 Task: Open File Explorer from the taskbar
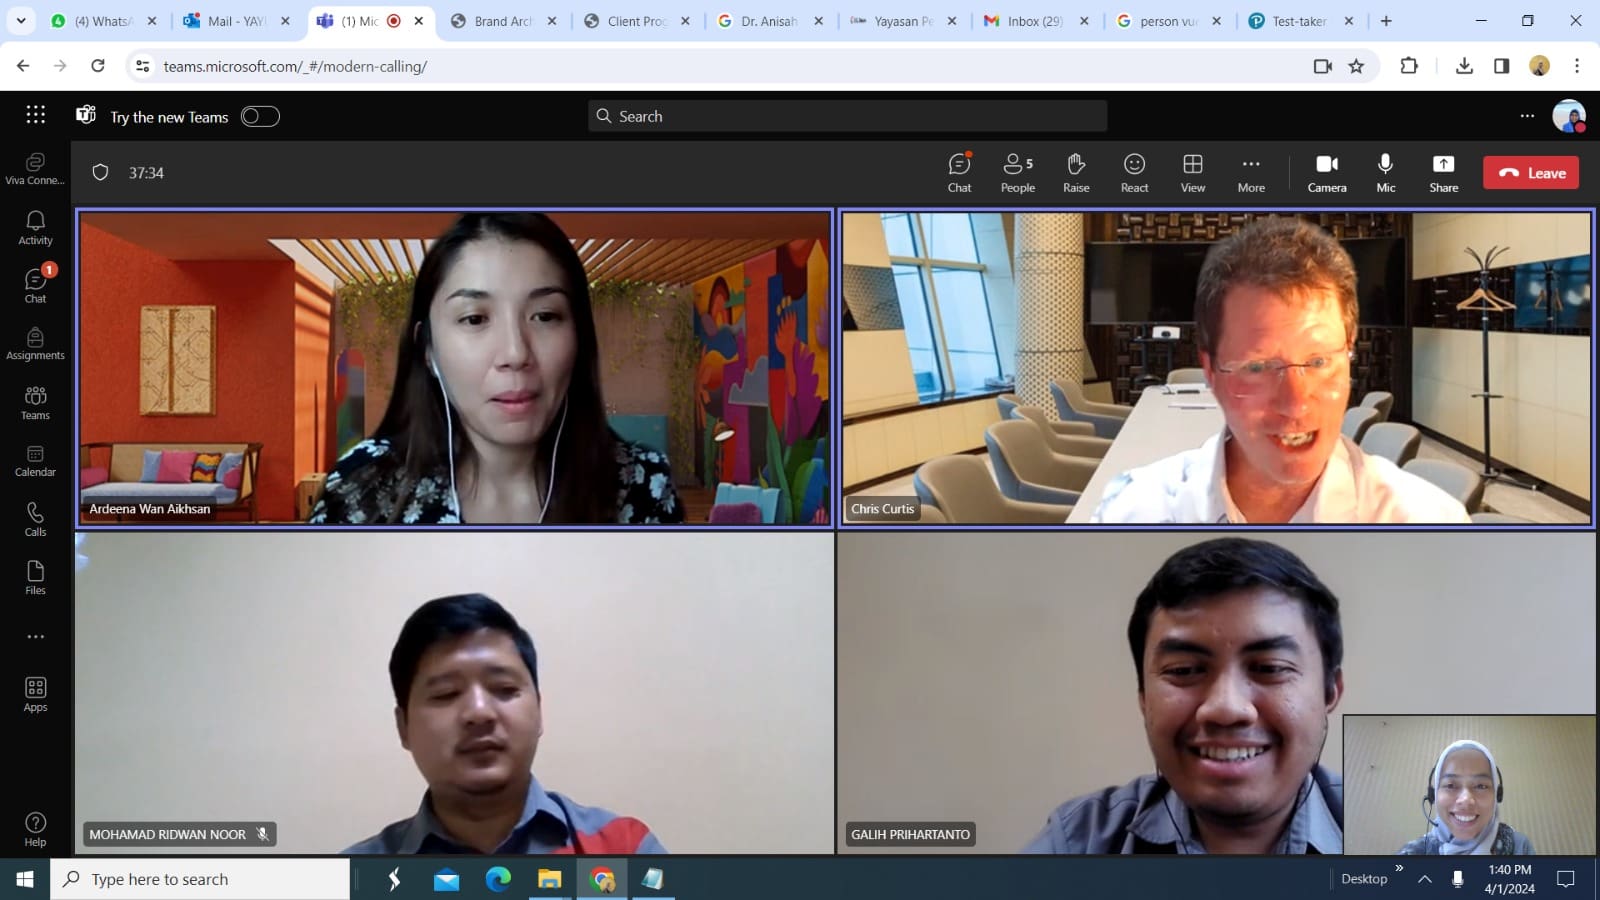pyautogui.click(x=549, y=879)
